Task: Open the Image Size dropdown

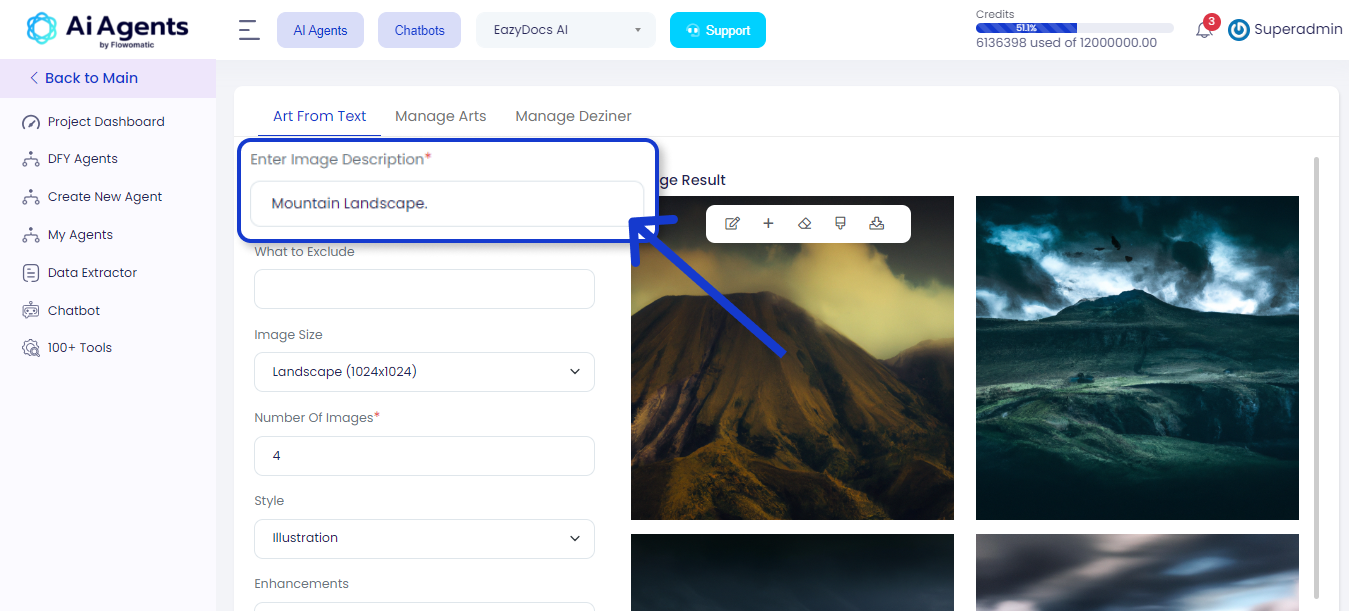Action: (424, 371)
